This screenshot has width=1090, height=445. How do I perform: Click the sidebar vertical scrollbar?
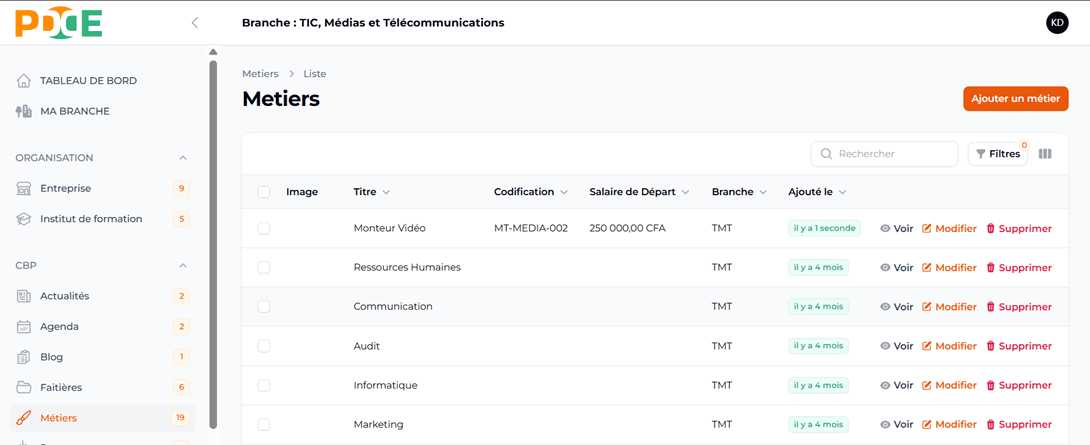pyautogui.click(x=213, y=240)
